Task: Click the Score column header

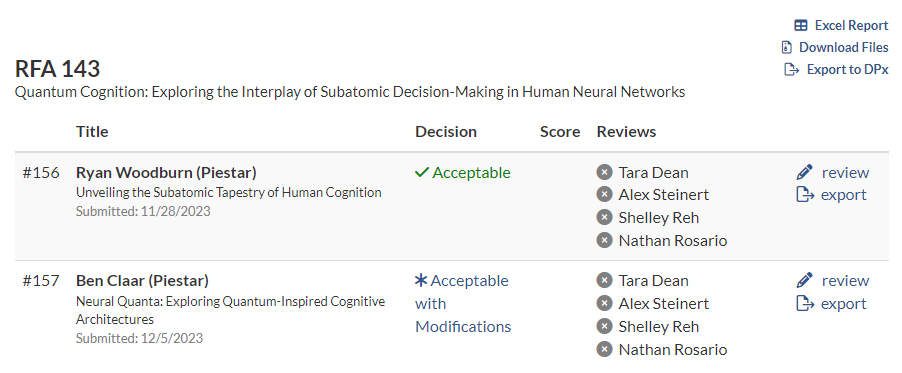Action: tap(560, 132)
